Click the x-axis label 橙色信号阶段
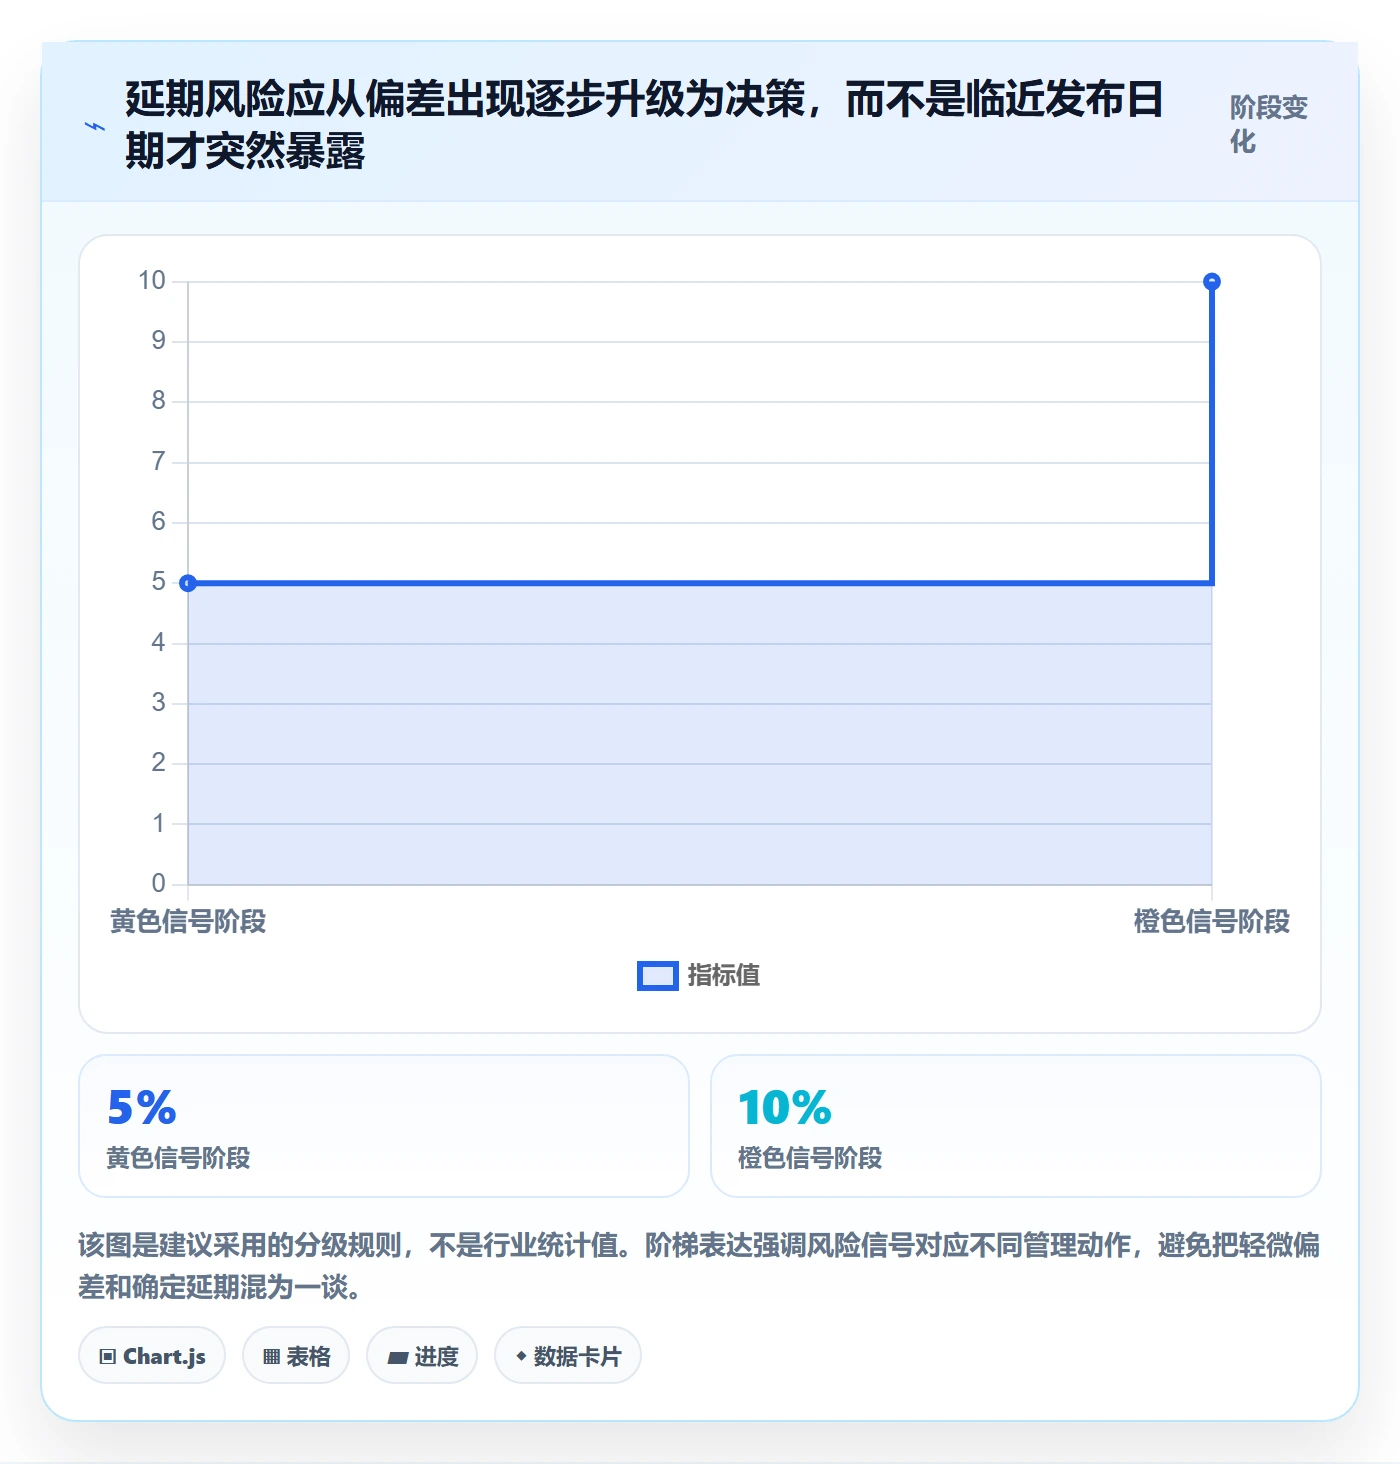 coord(1212,921)
